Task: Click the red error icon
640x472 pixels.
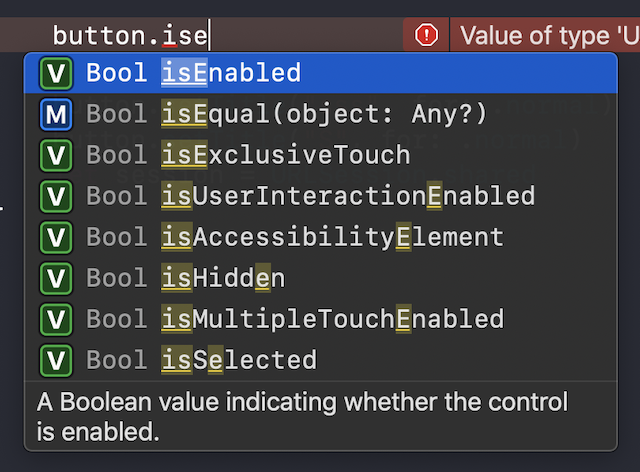Action: pyautogui.click(x=427, y=35)
